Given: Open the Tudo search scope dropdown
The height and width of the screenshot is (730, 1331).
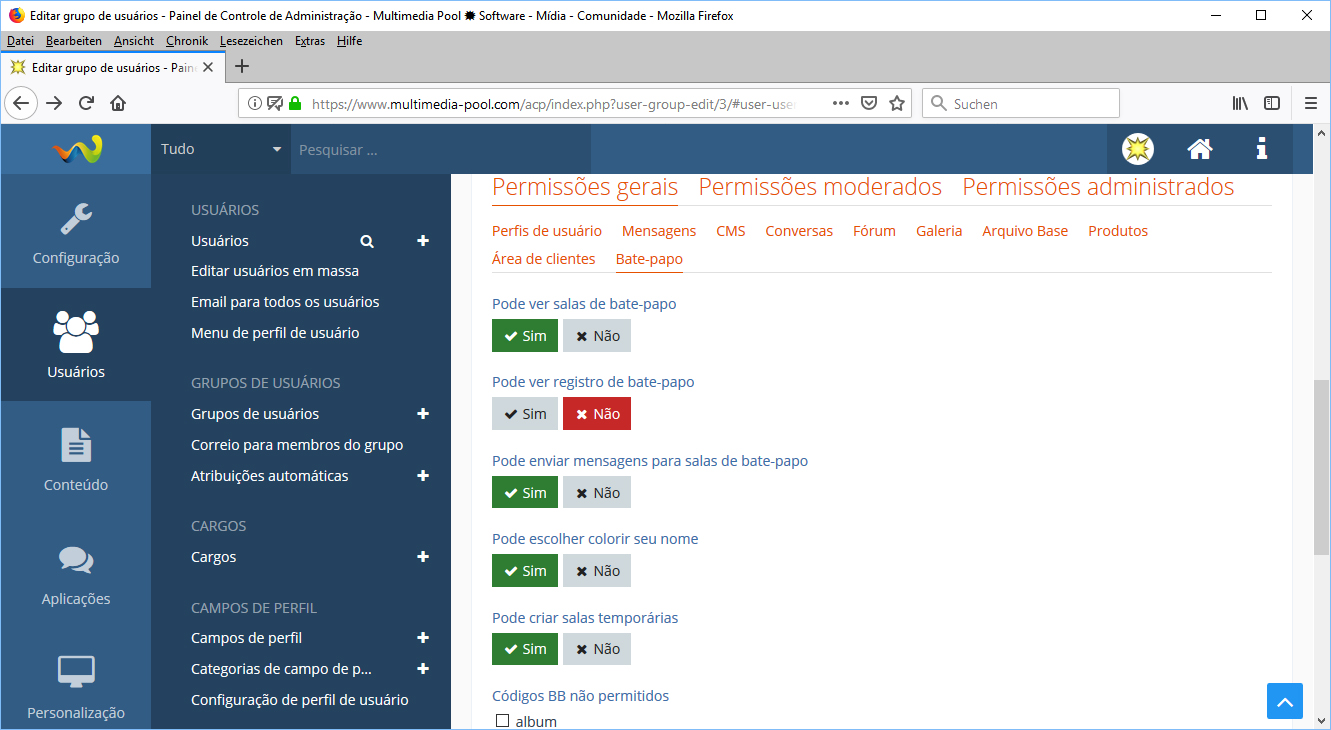Looking at the screenshot, I should pyautogui.click(x=221, y=149).
